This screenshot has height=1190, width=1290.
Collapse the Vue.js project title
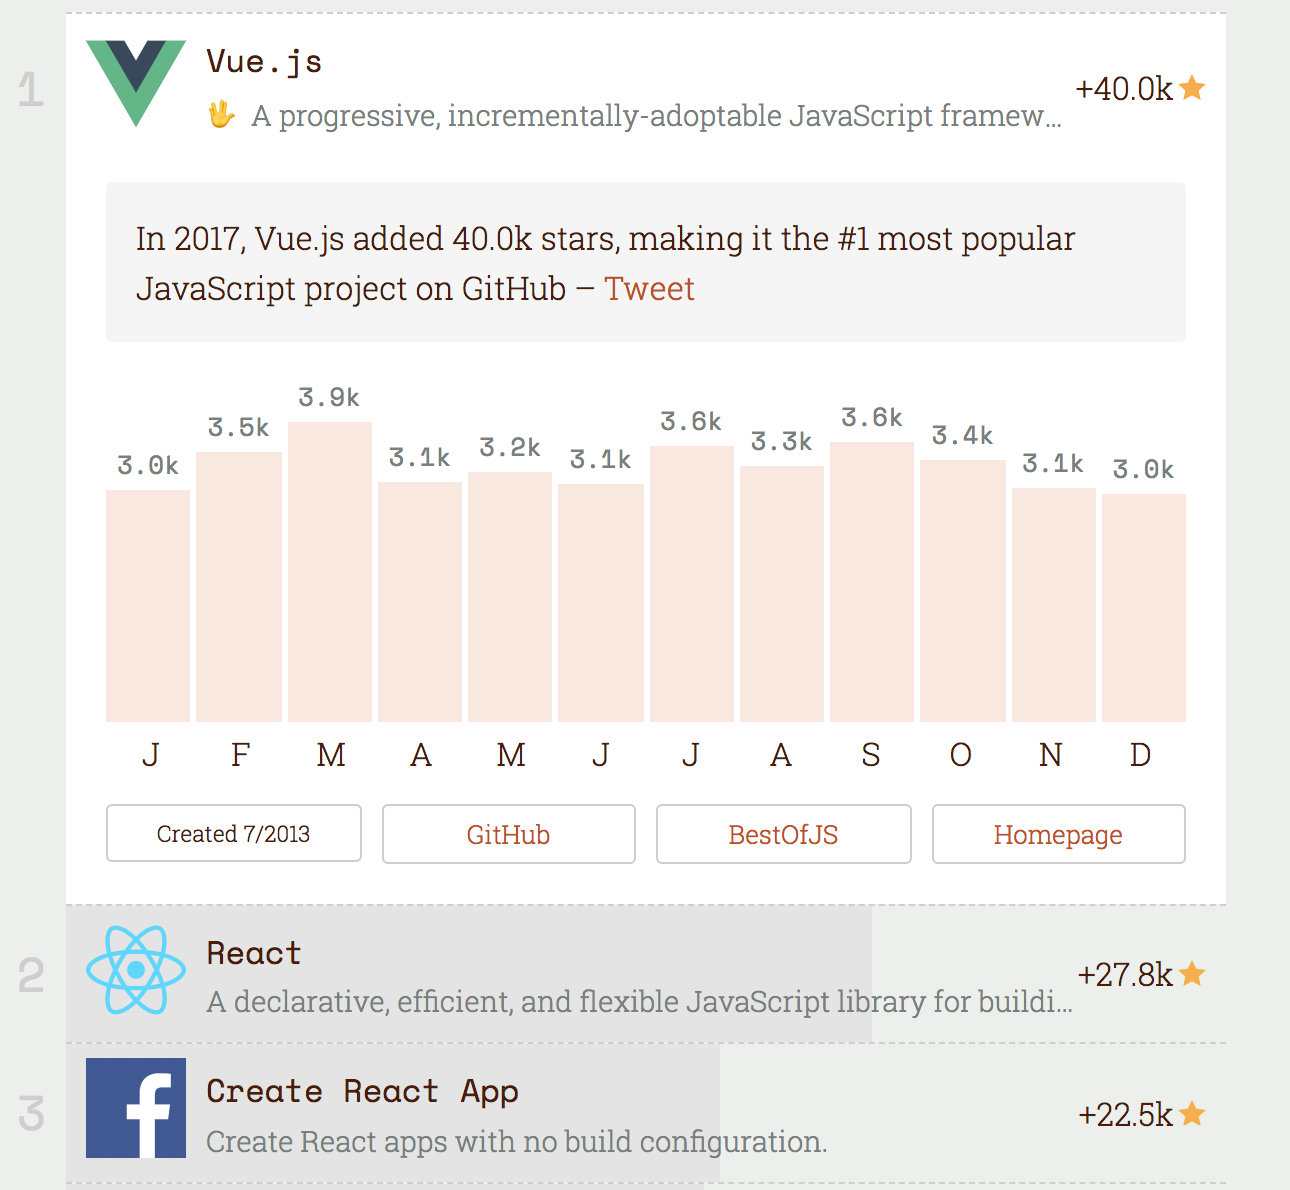pyautogui.click(x=264, y=62)
